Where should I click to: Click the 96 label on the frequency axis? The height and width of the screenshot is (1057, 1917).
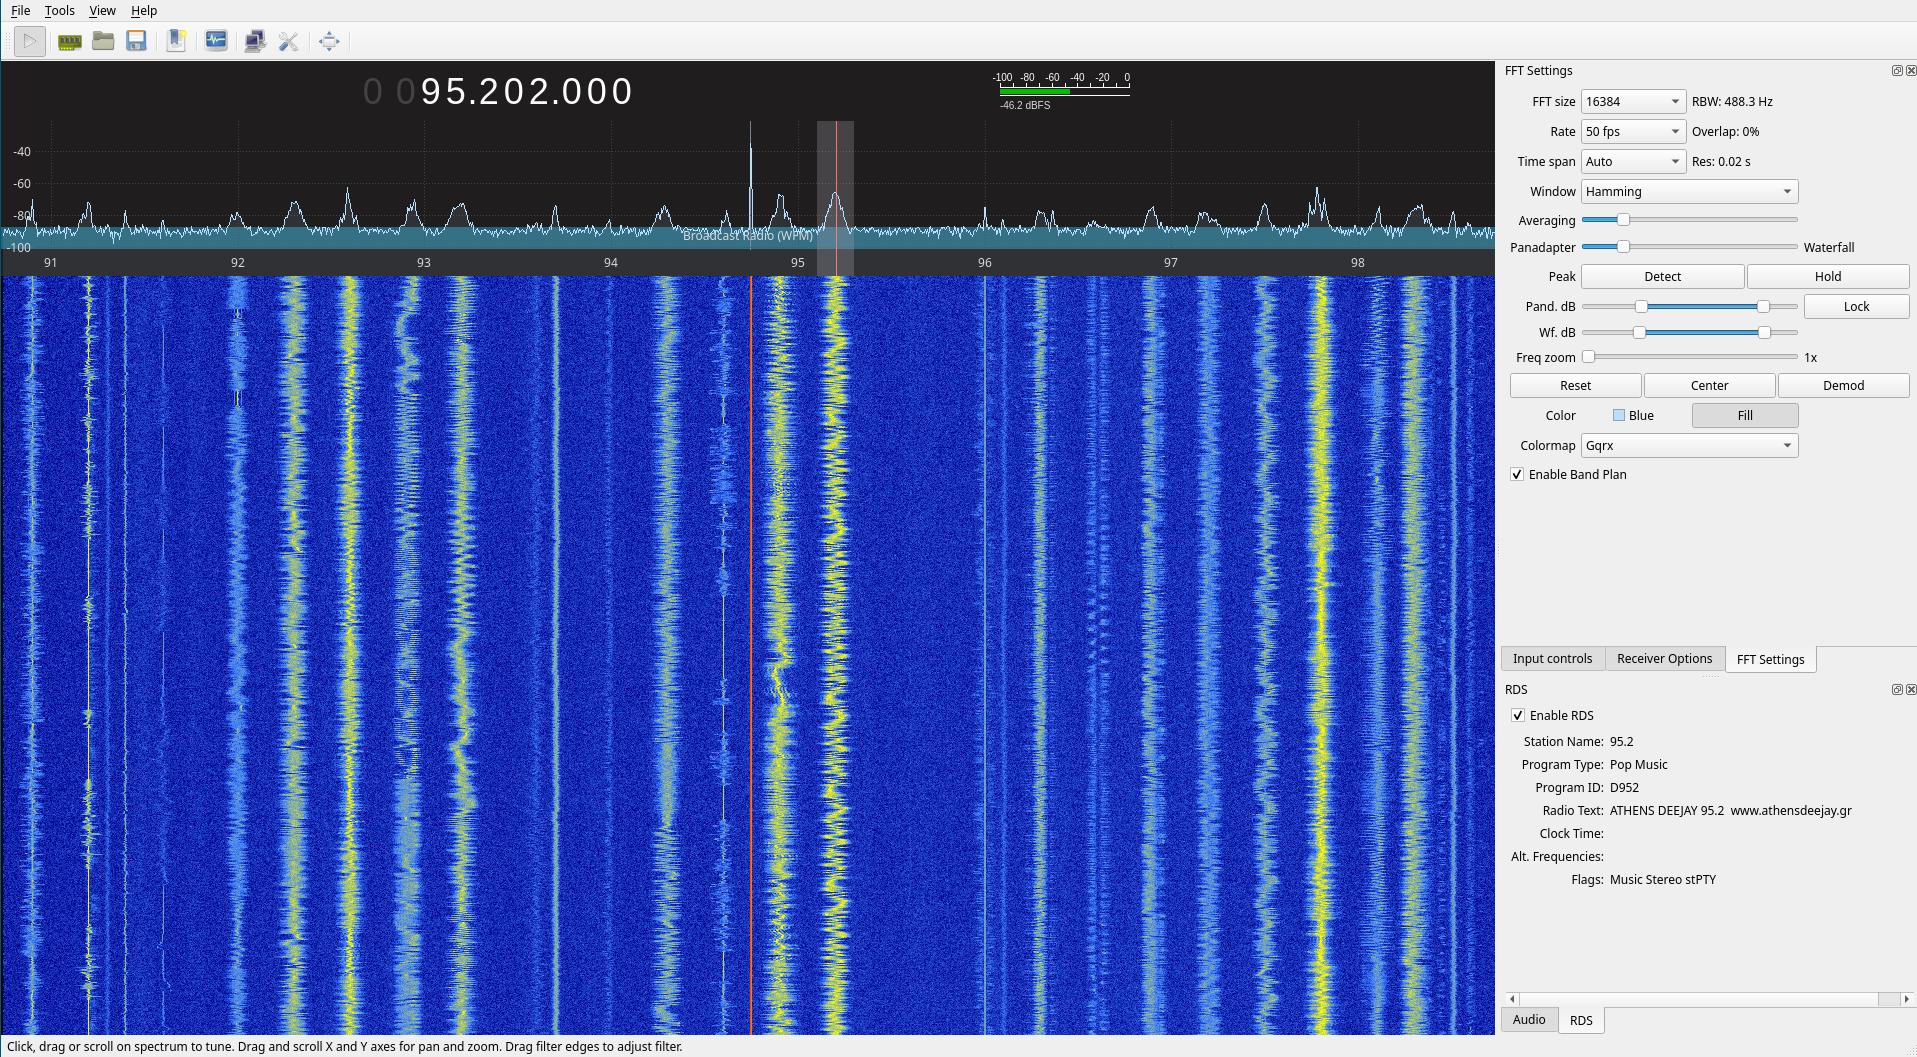point(985,263)
